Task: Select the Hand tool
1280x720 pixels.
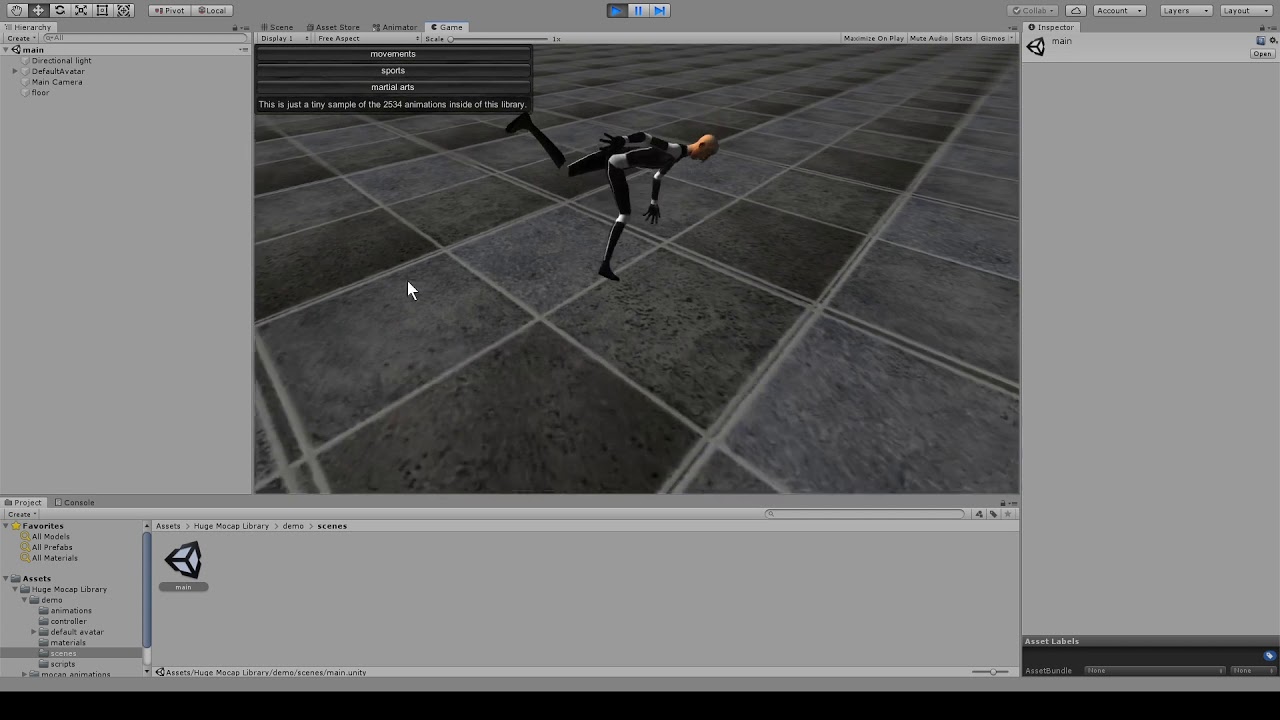Action: click(16, 10)
